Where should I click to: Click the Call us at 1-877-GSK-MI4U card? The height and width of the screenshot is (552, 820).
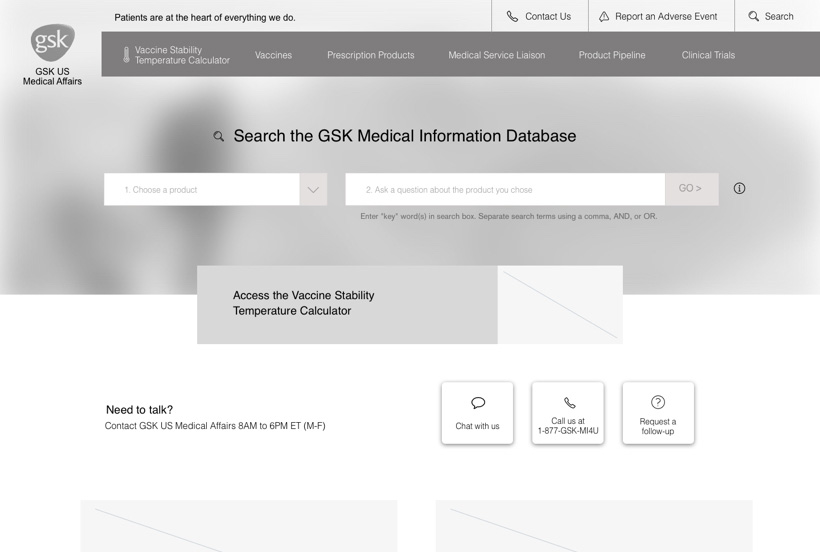click(568, 413)
